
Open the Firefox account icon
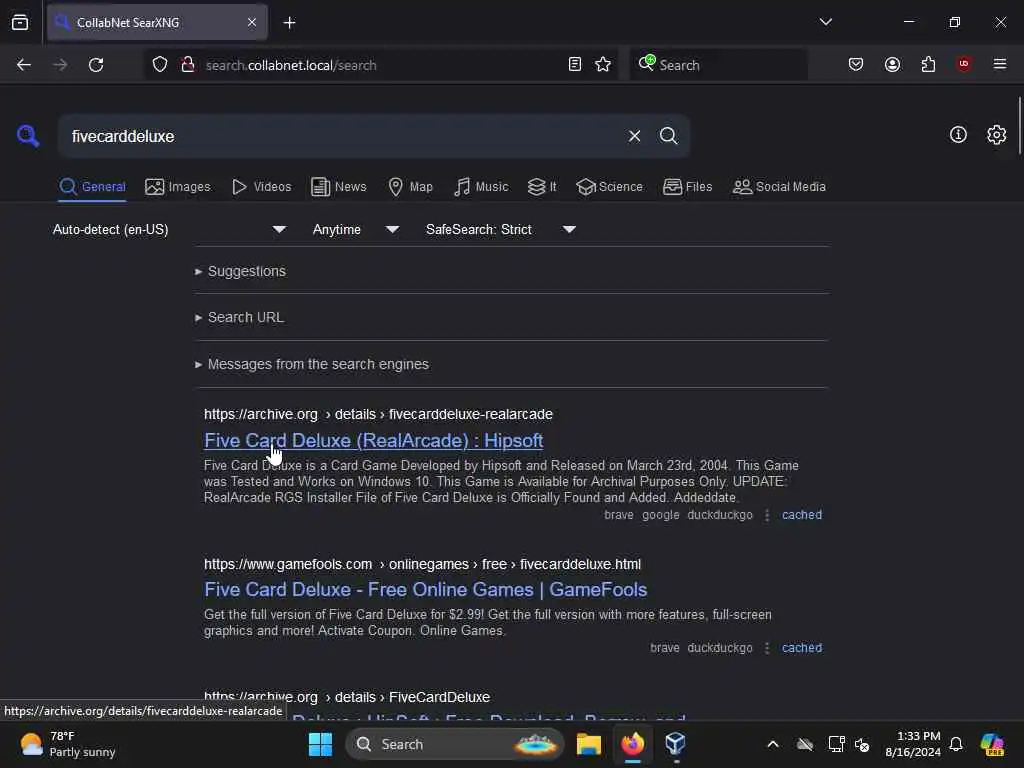[x=892, y=65]
